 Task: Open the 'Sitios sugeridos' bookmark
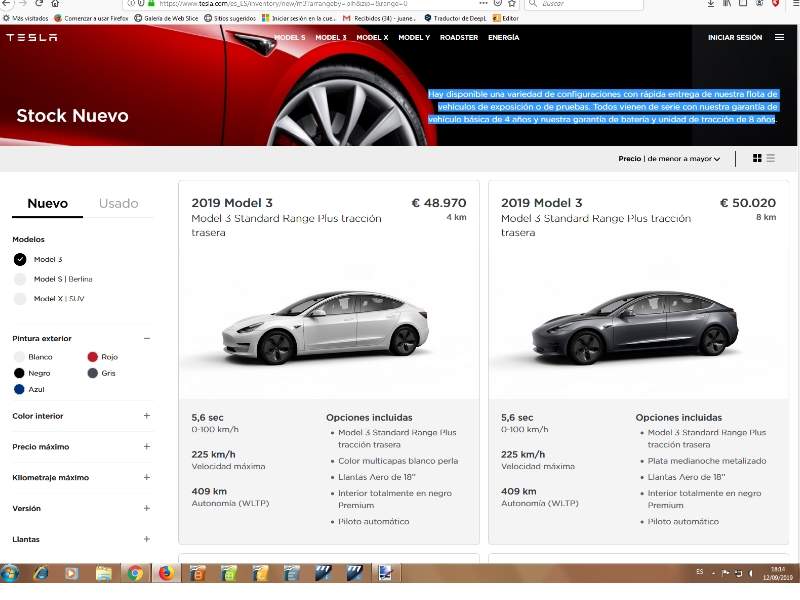[x=230, y=18]
